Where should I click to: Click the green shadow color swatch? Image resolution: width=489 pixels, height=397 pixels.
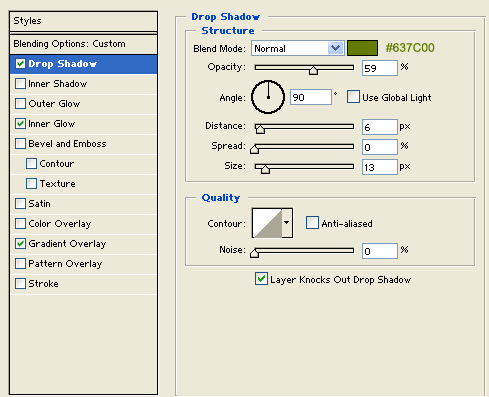tap(362, 48)
